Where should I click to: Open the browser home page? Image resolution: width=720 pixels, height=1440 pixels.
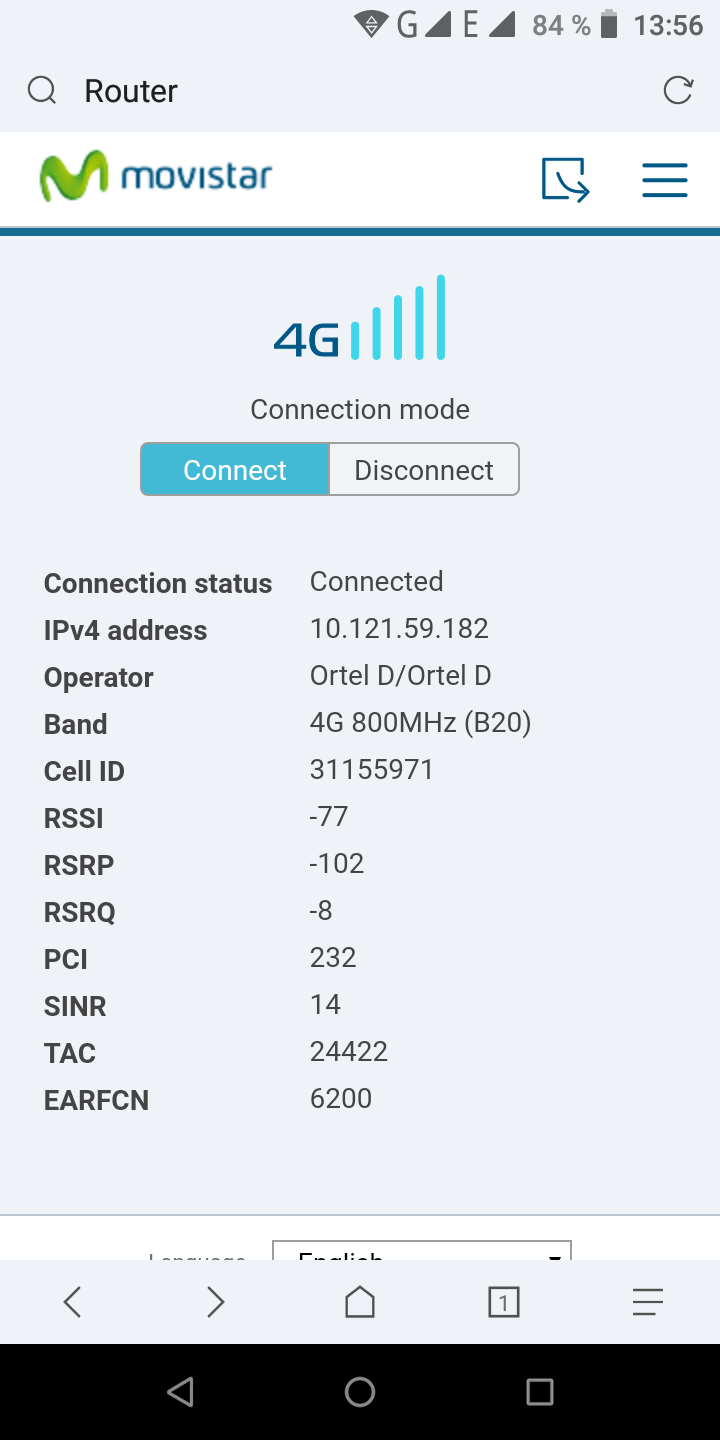(x=360, y=1302)
